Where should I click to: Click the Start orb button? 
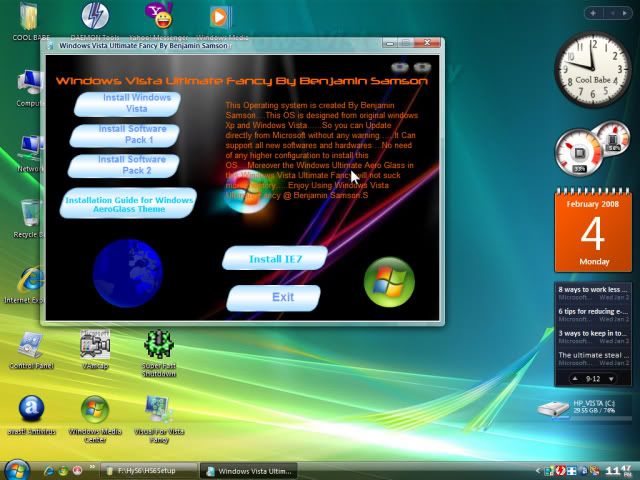click(16, 469)
